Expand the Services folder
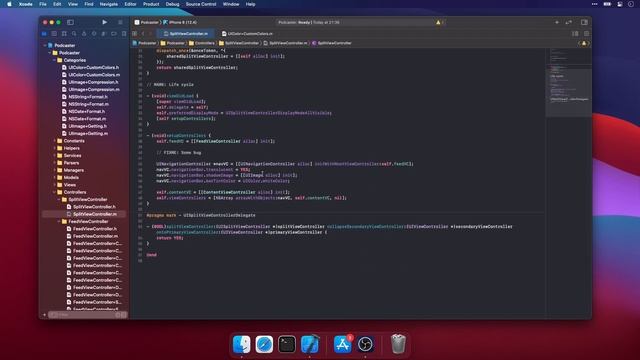This screenshot has width=640, height=360. tap(54, 156)
